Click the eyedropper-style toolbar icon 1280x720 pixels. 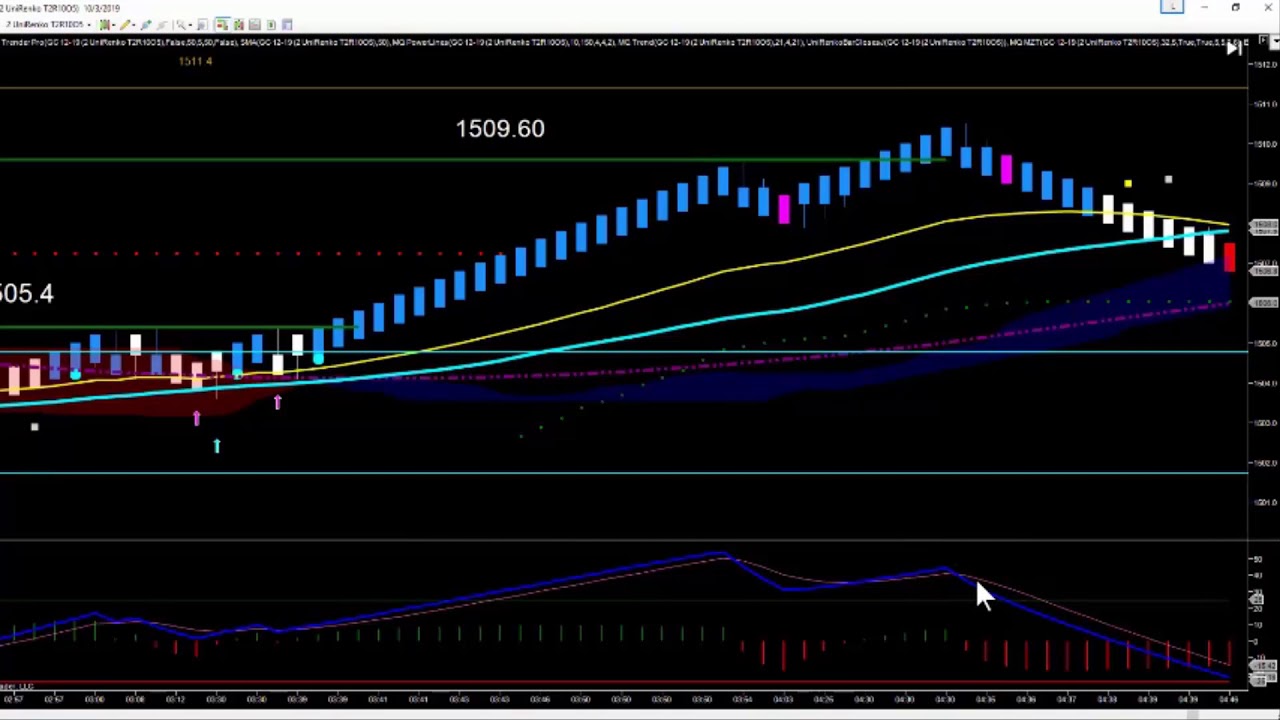tap(146, 25)
